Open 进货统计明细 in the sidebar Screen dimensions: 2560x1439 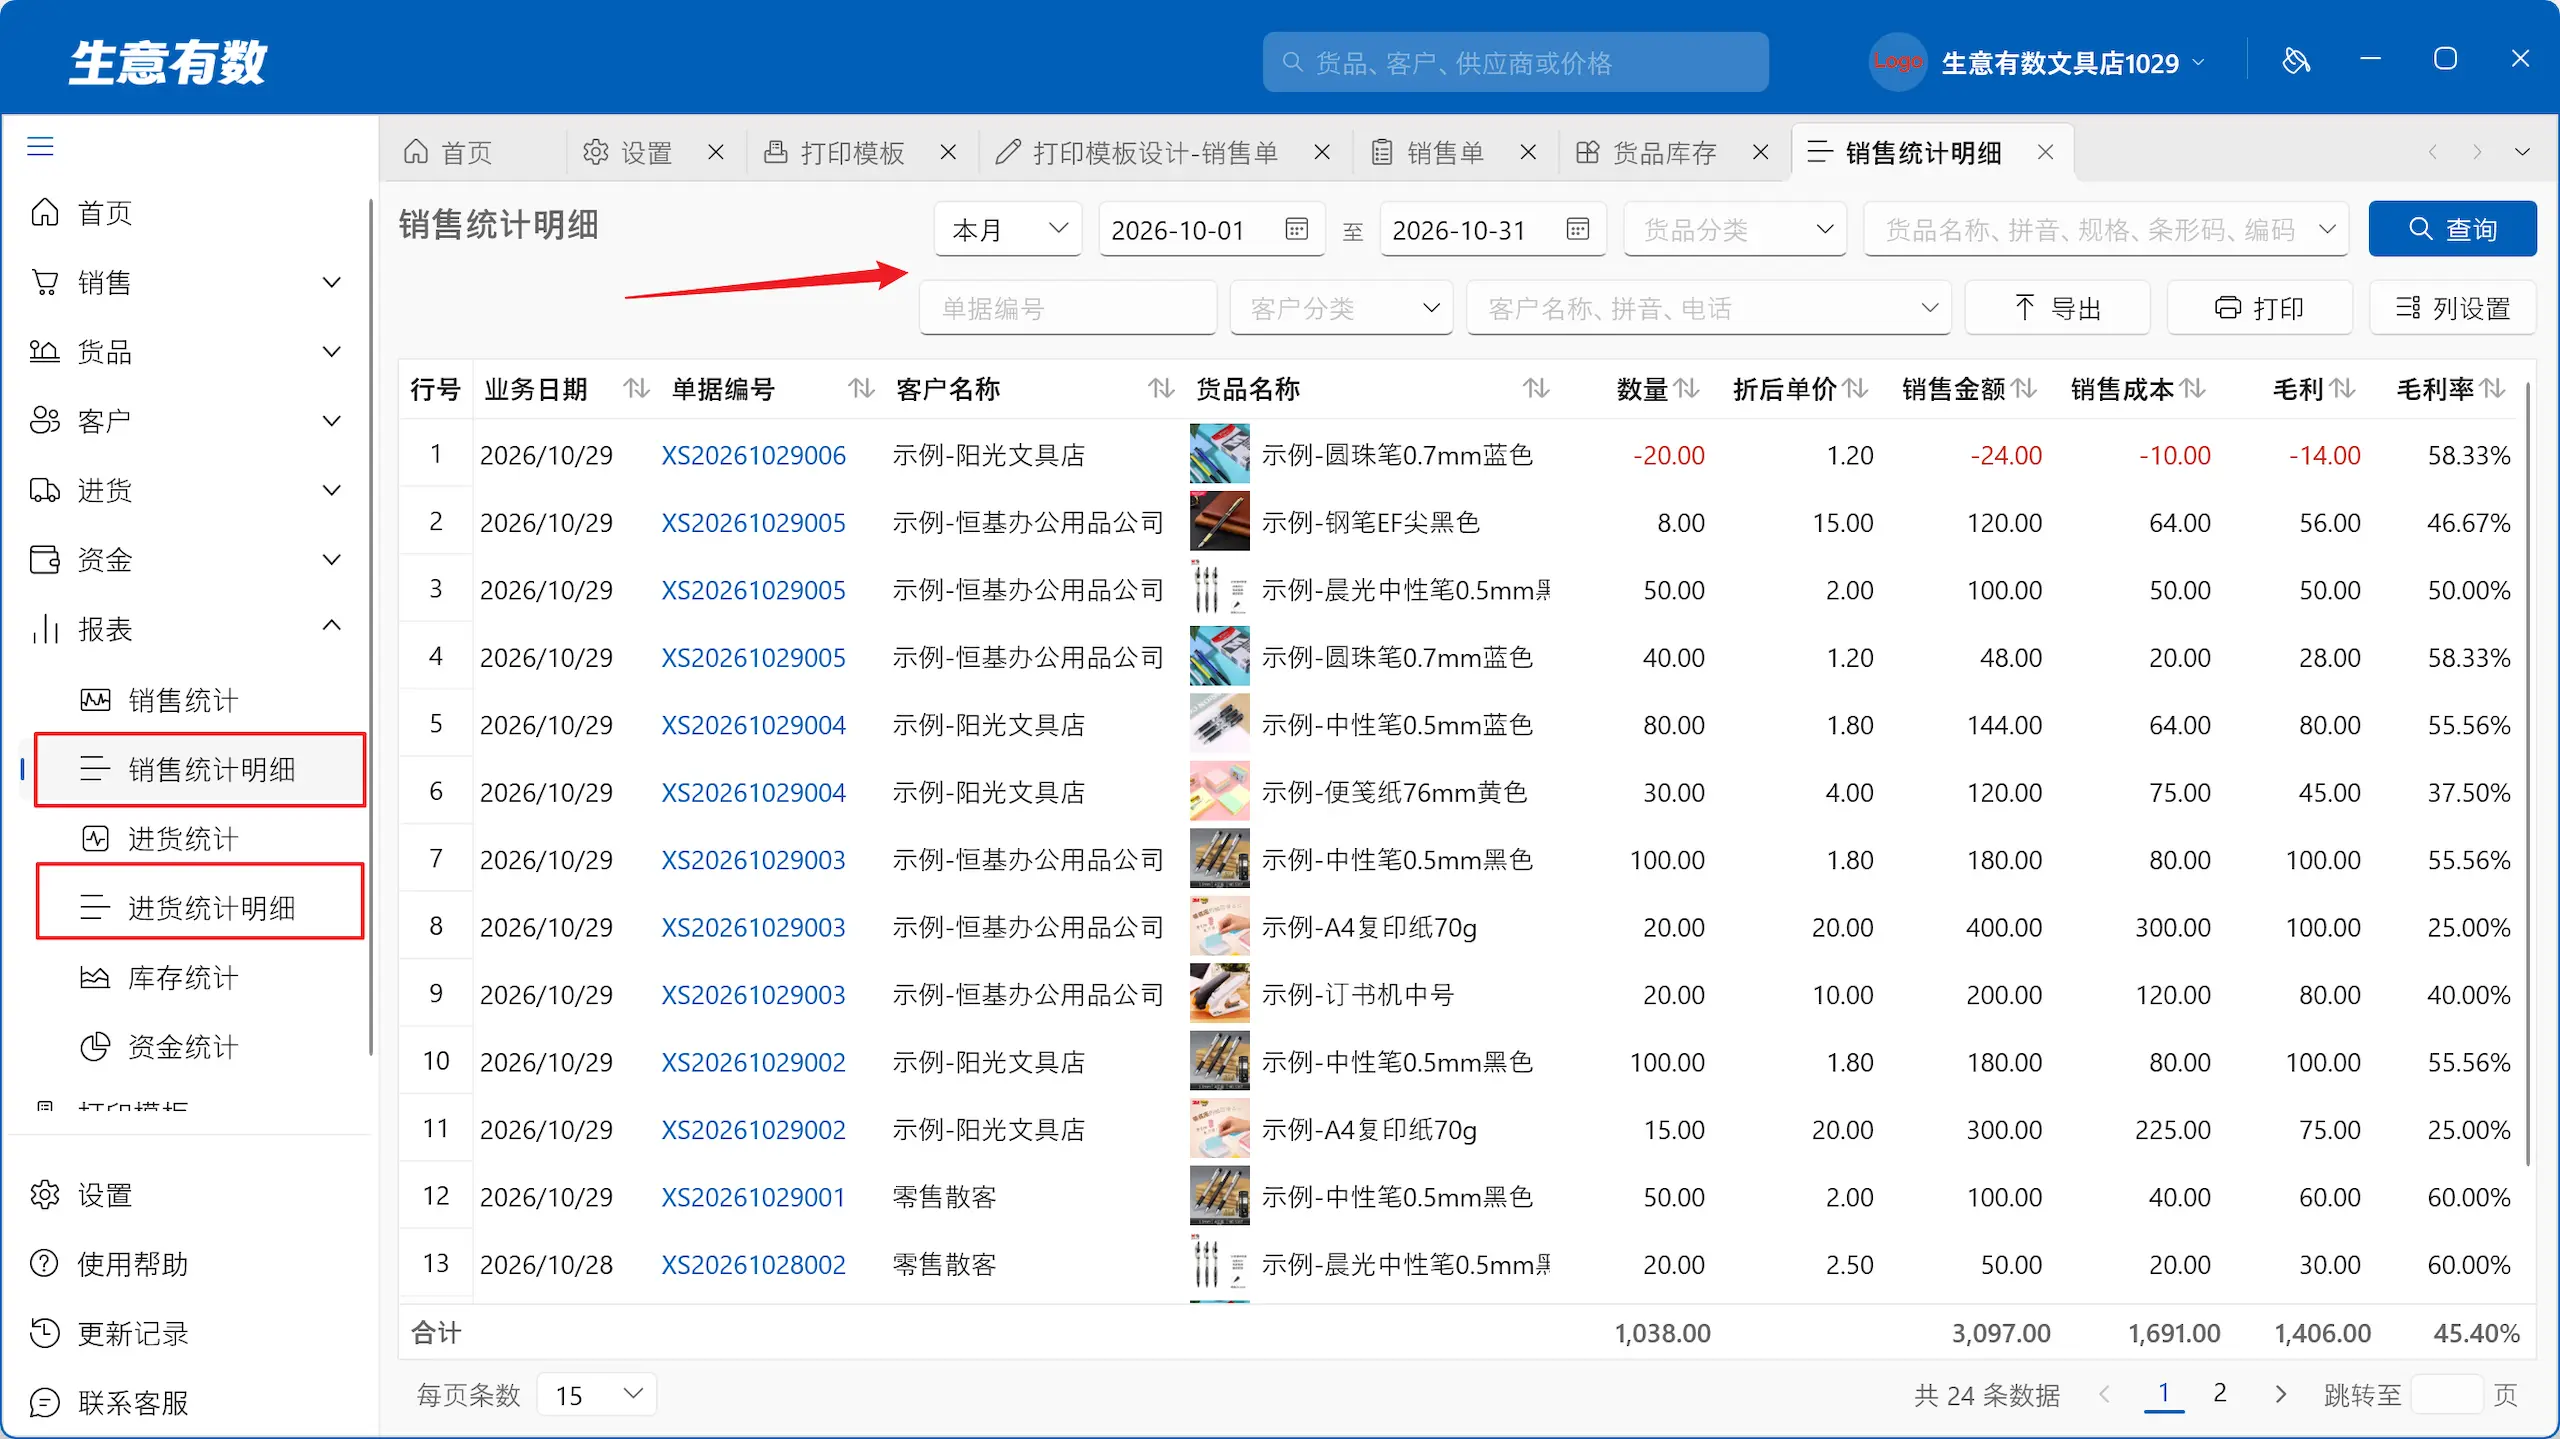click(200, 907)
